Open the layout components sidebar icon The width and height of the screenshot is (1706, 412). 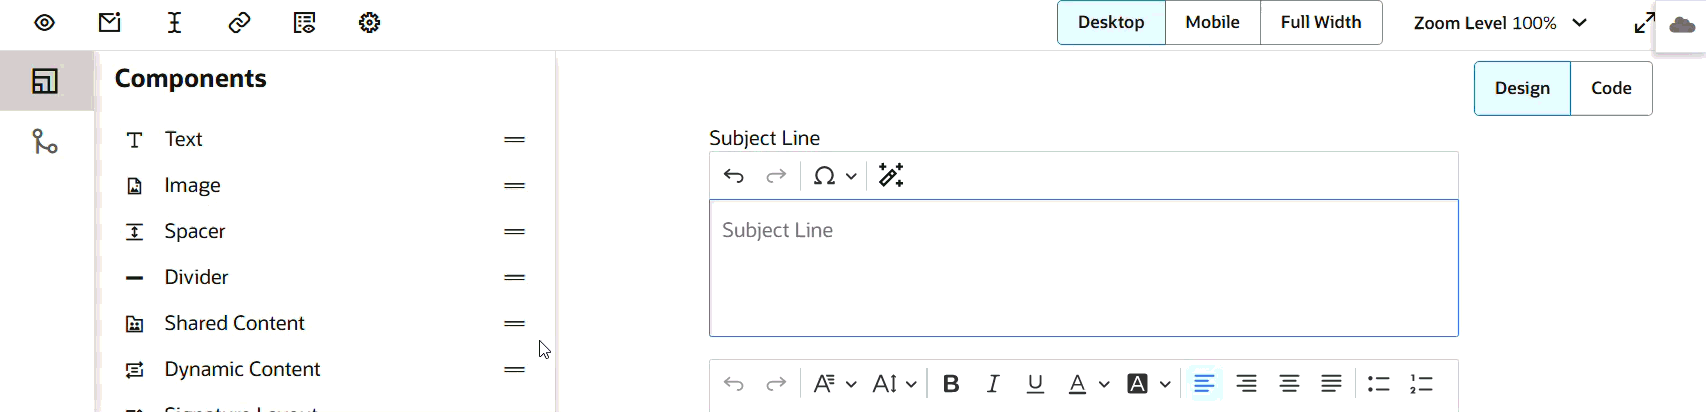point(45,81)
